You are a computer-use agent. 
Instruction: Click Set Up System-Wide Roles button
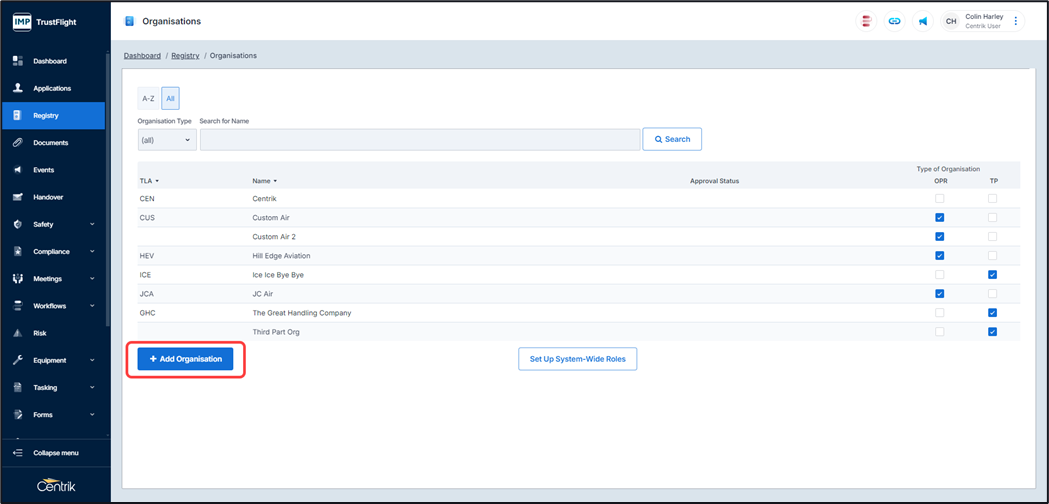577,359
